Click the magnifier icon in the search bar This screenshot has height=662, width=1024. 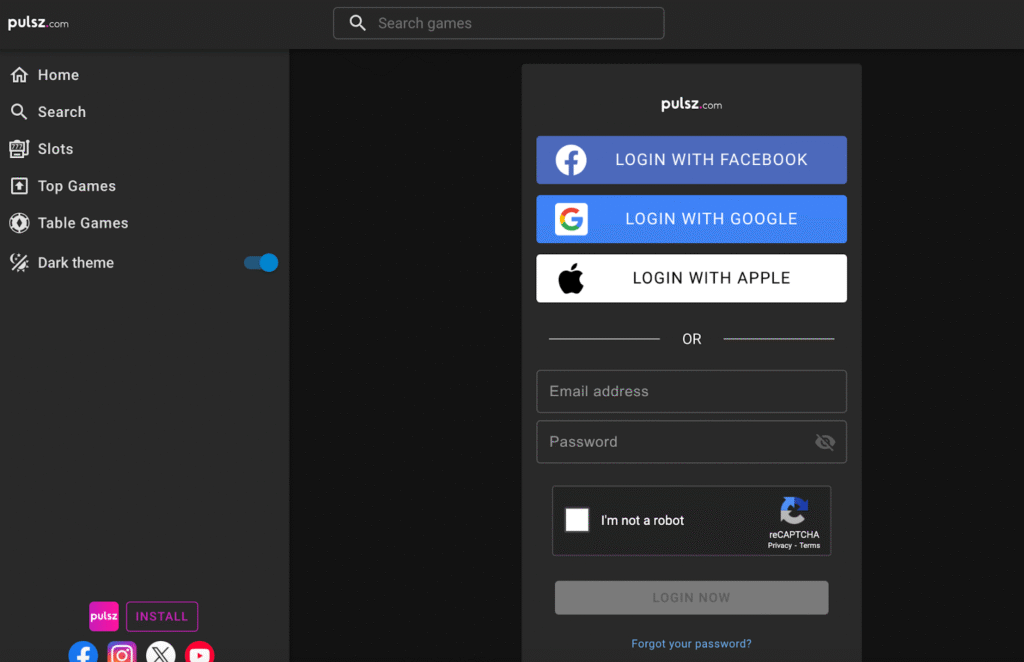point(357,23)
